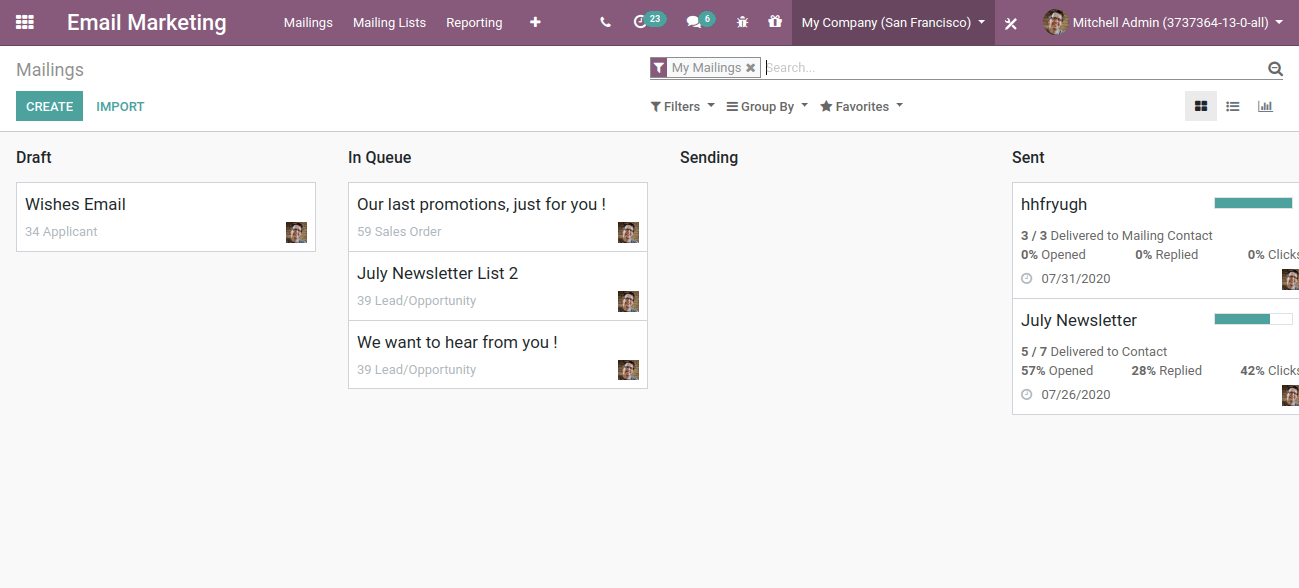Open the hhfryugh sent mailing
The height and width of the screenshot is (588, 1299).
pyautogui.click(x=1155, y=240)
